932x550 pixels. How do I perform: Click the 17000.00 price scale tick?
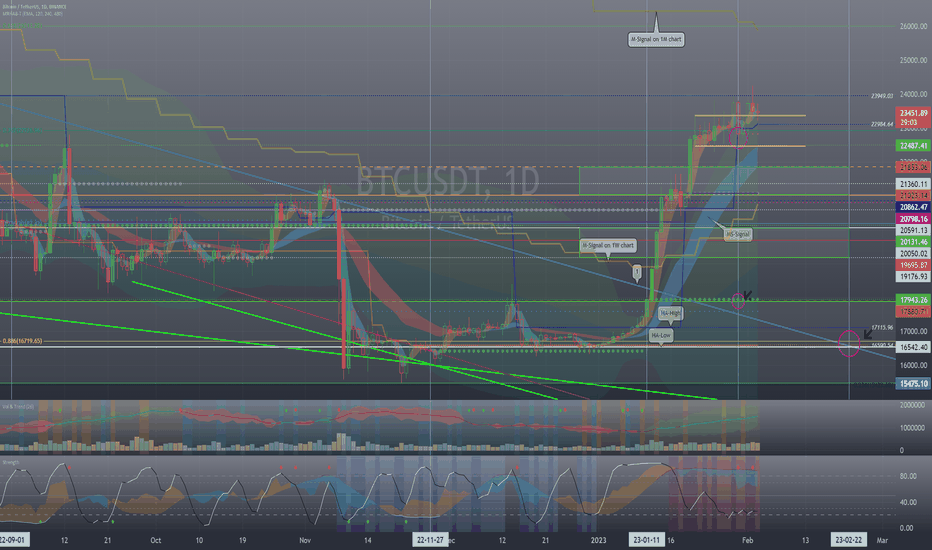coord(914,331)
